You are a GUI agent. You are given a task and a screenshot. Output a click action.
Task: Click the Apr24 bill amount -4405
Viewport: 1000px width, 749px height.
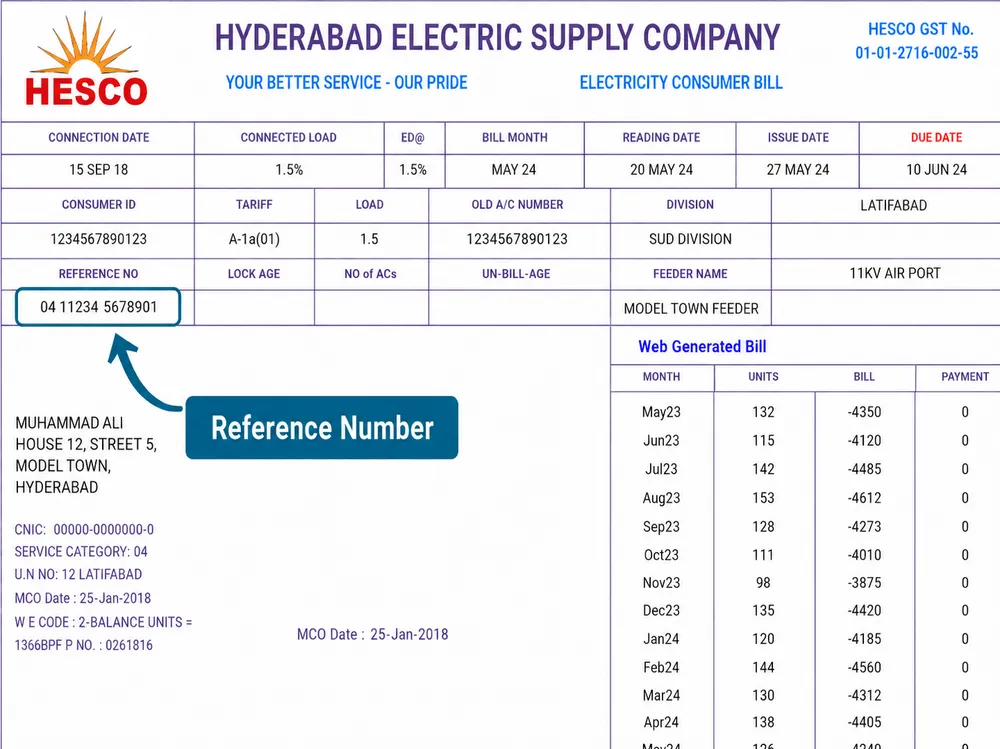point(864,722)
